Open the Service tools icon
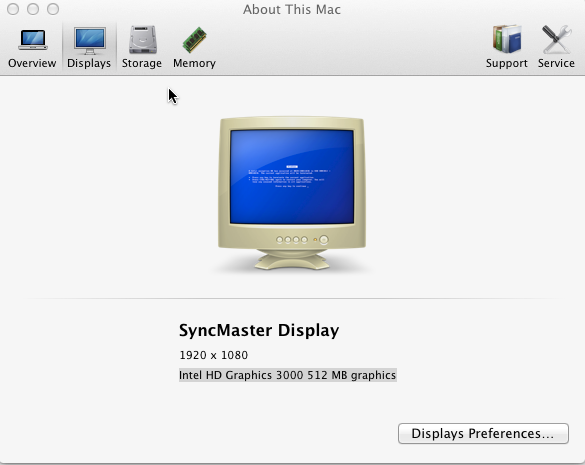This screenshot has height=465, width=585. 556,39
